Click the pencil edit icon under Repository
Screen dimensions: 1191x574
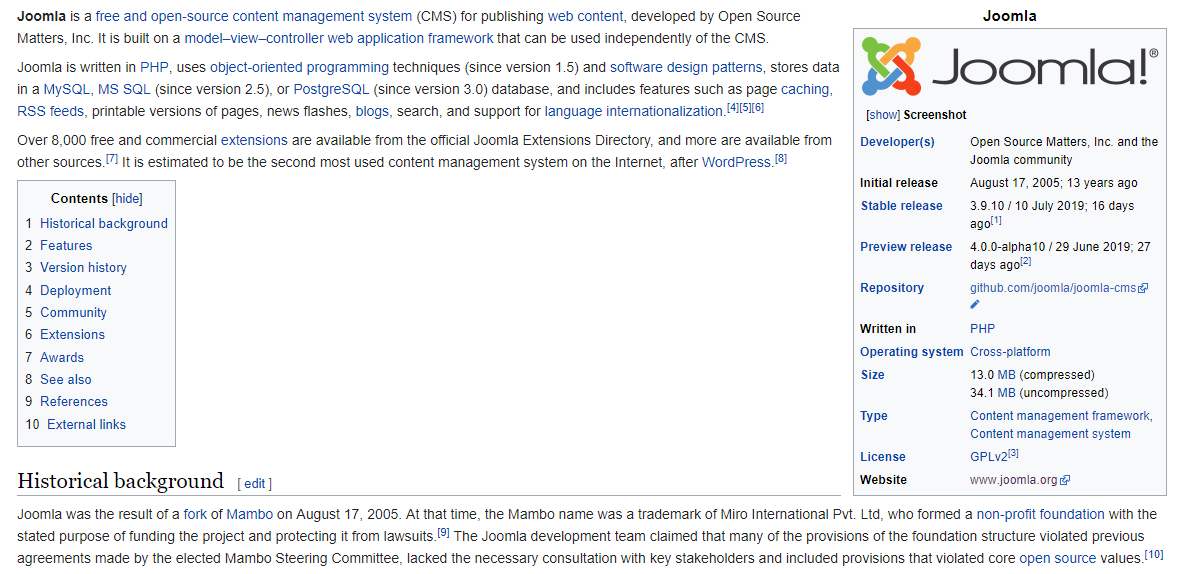tap(975, 304)
